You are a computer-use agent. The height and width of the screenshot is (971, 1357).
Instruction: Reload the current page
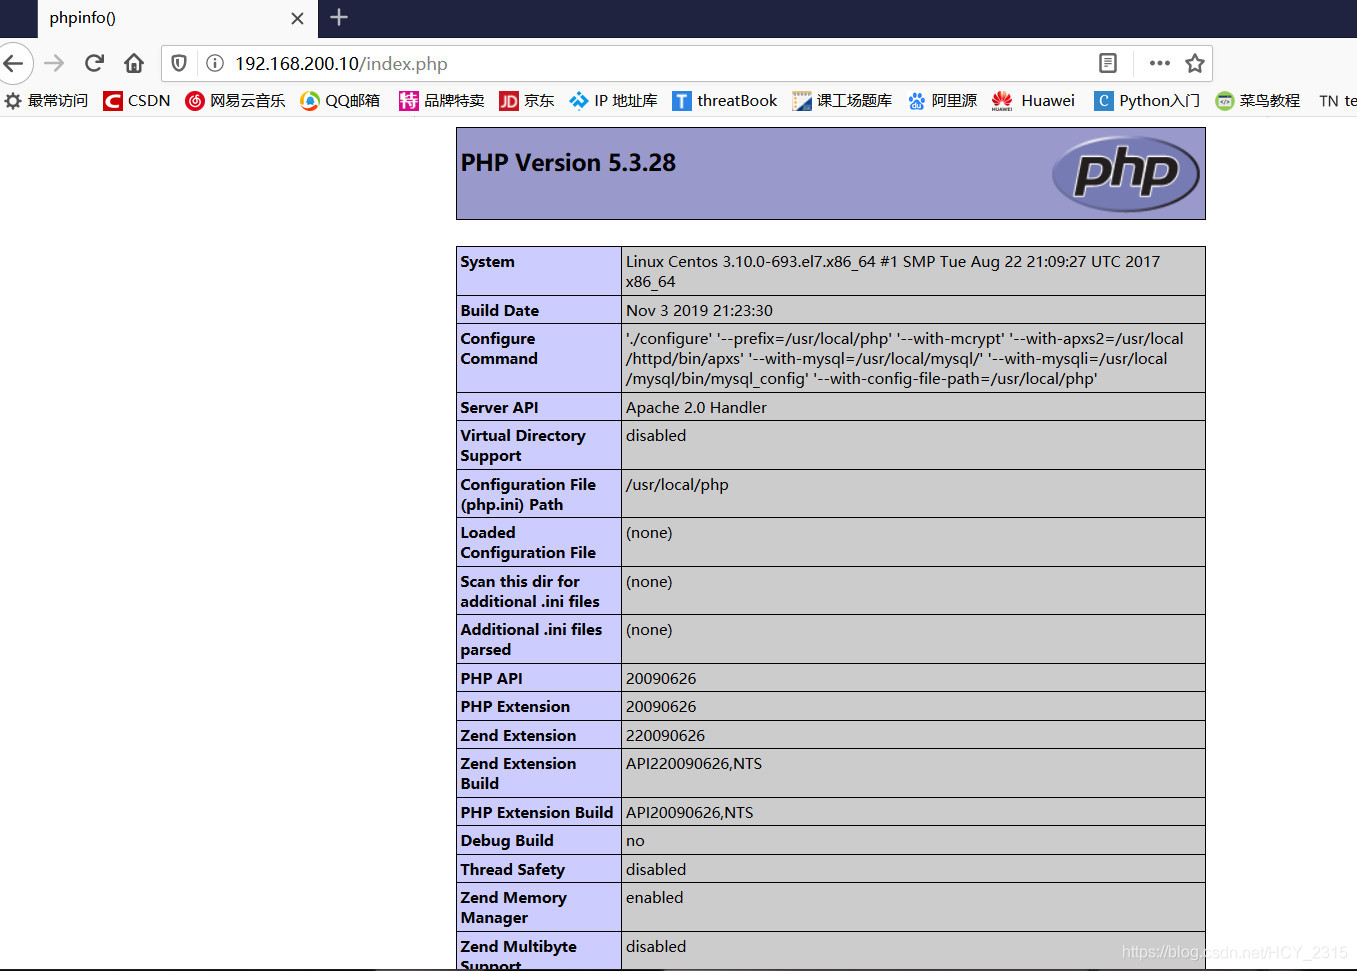[94, 63]
